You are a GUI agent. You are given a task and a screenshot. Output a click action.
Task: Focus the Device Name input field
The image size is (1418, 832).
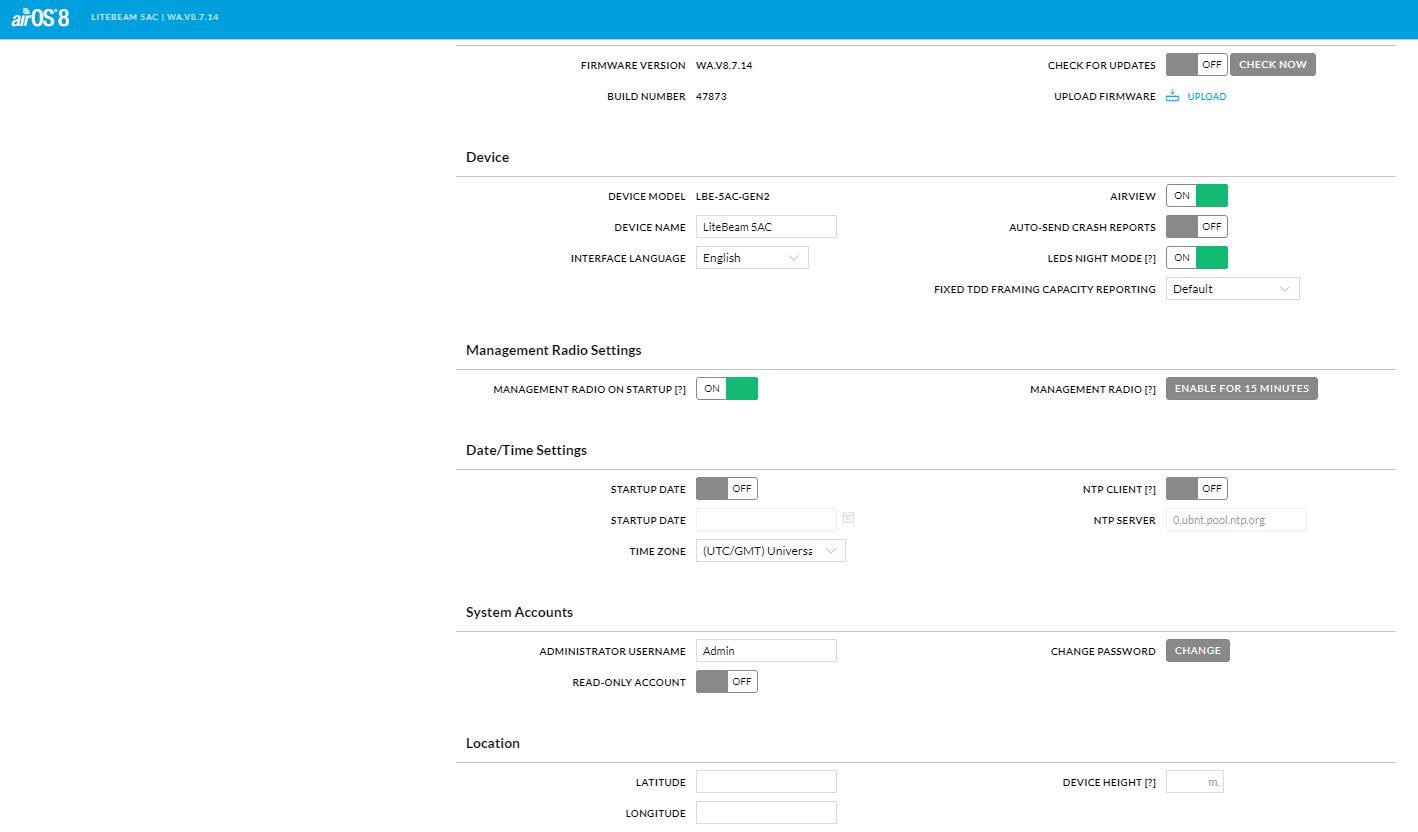[x=766, y=227]
